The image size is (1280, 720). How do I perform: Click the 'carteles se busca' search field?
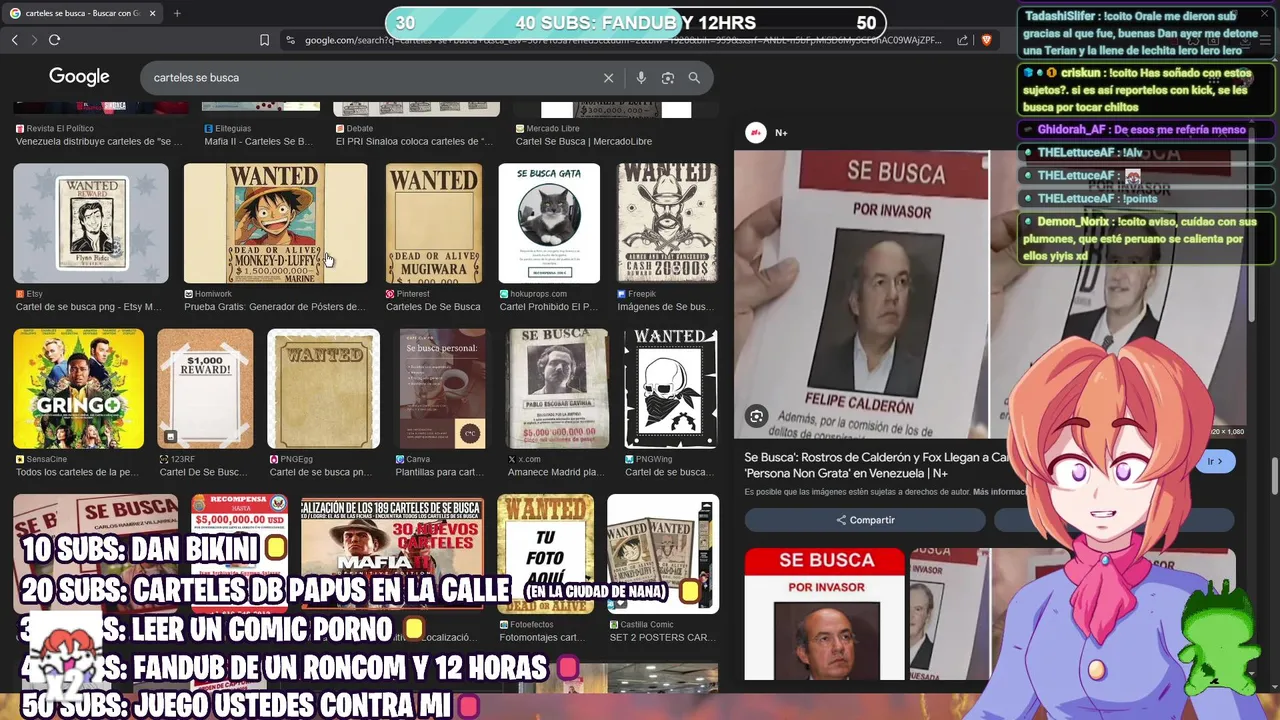pyautogui.click(x=370, y=77)
